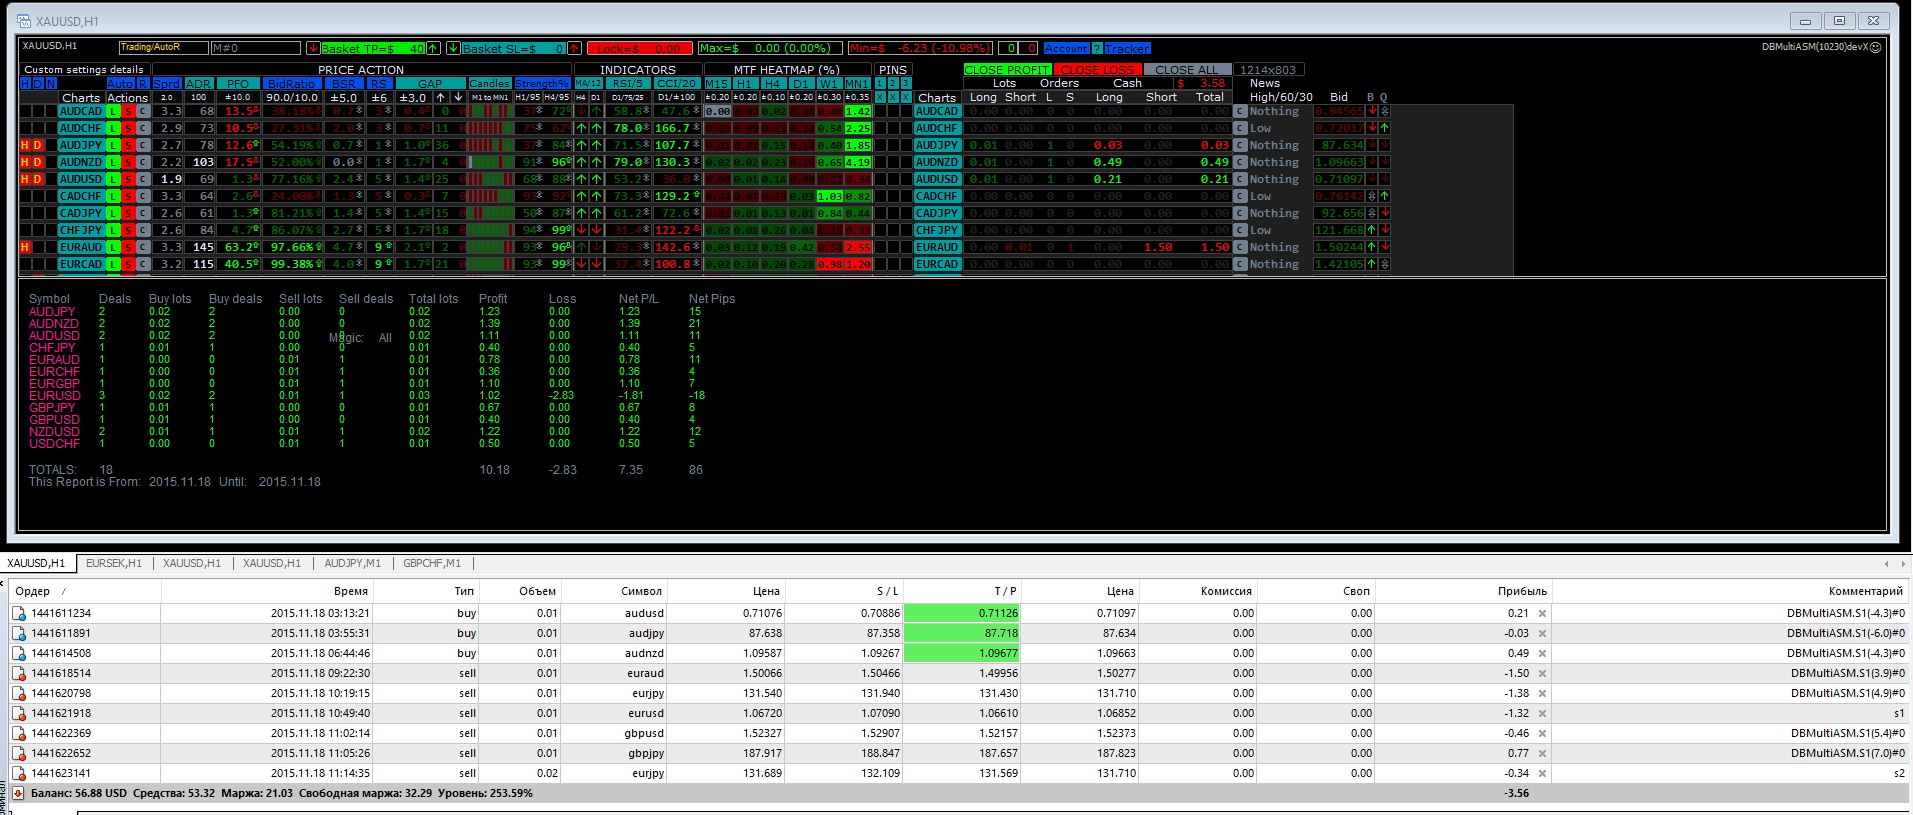This screenshot has width=1913, height=815.
Task: Click the grey C action button for EURCAD
Action: click(x=143, y=264)
